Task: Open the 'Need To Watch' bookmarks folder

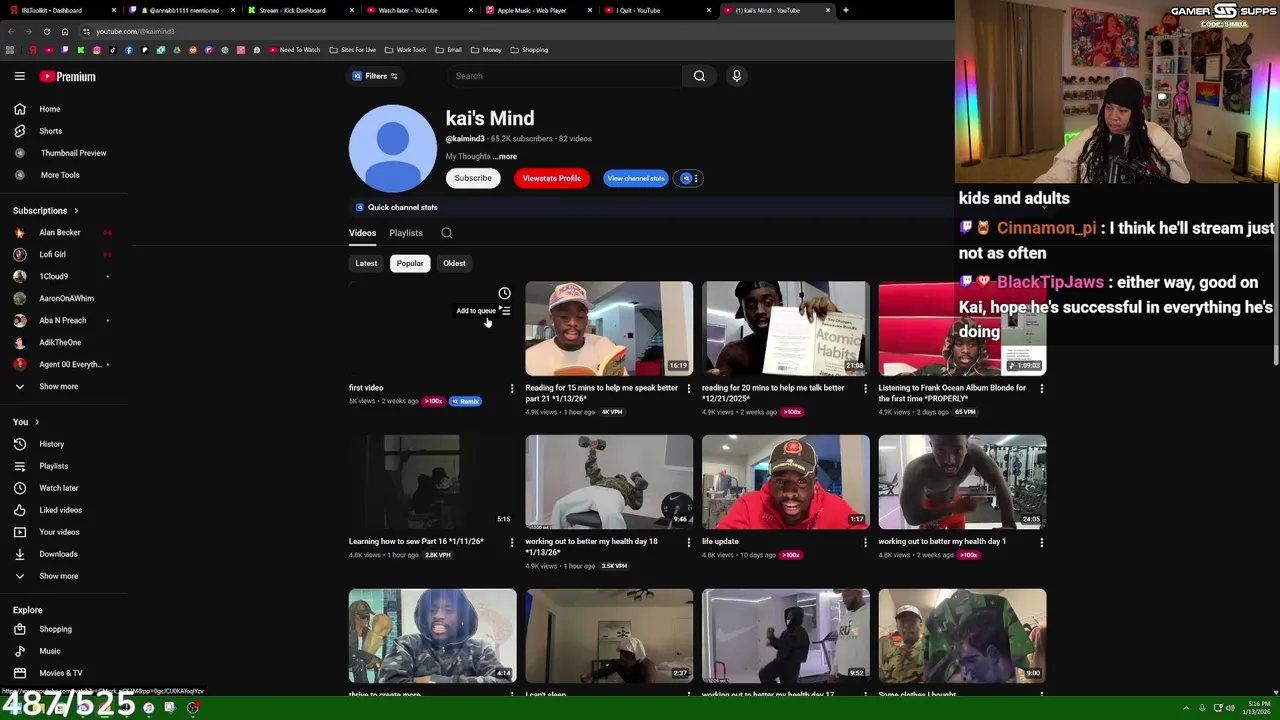Action: [294, 50]
